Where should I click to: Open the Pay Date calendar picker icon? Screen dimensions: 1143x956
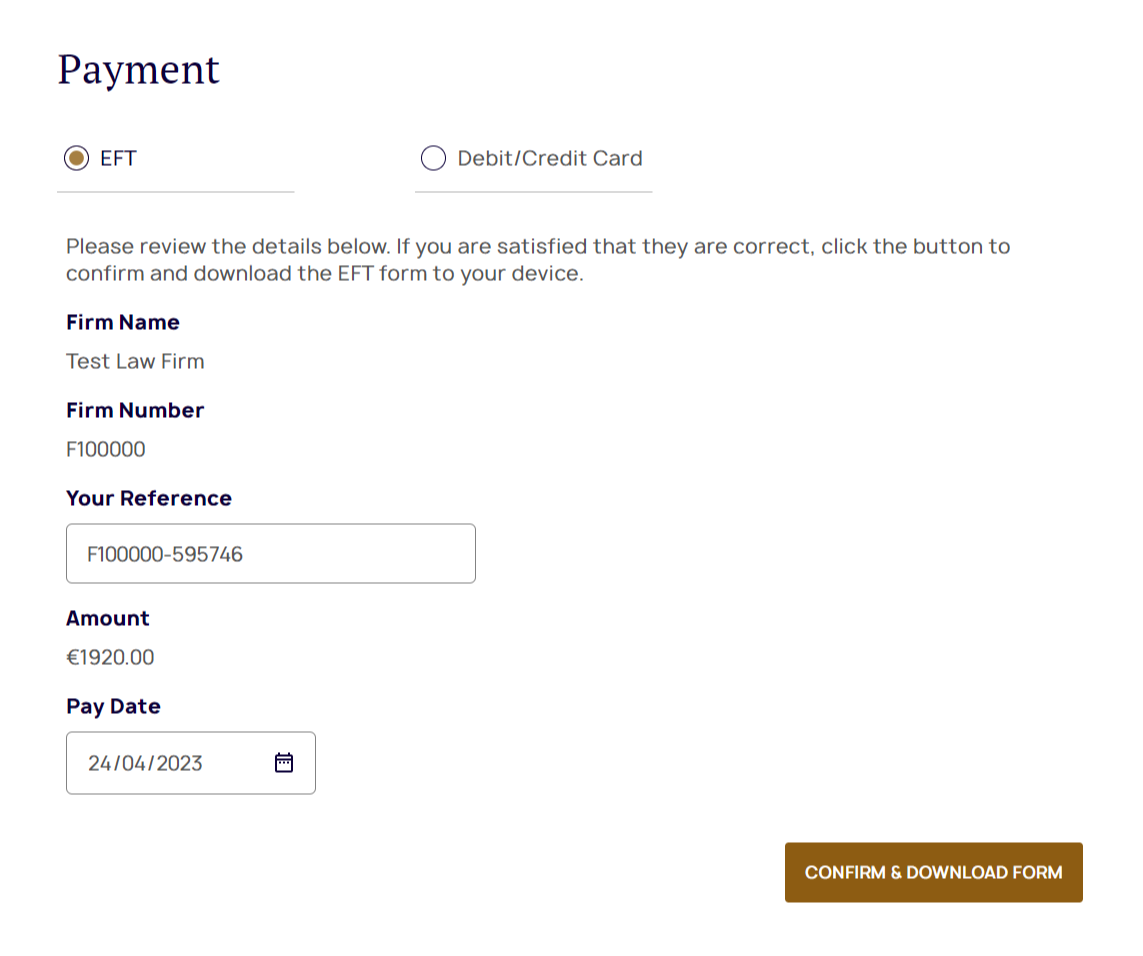click(x=284, y=763)
